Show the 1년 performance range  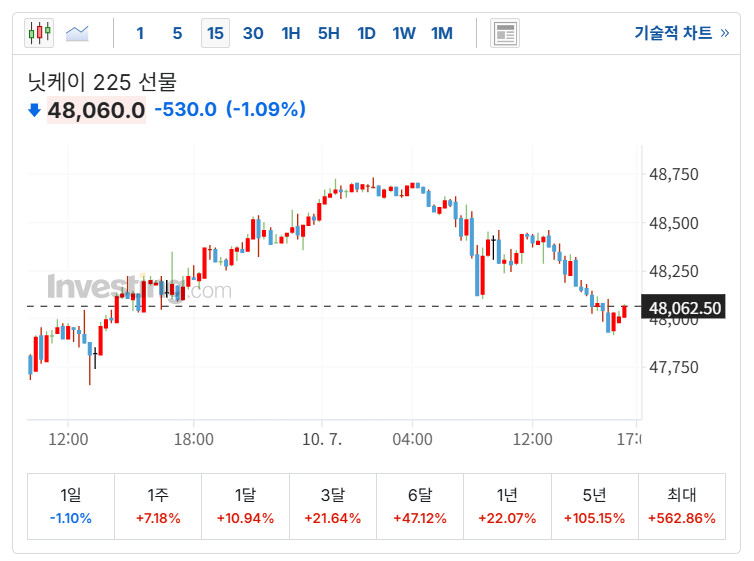click(x=507, y=506)
